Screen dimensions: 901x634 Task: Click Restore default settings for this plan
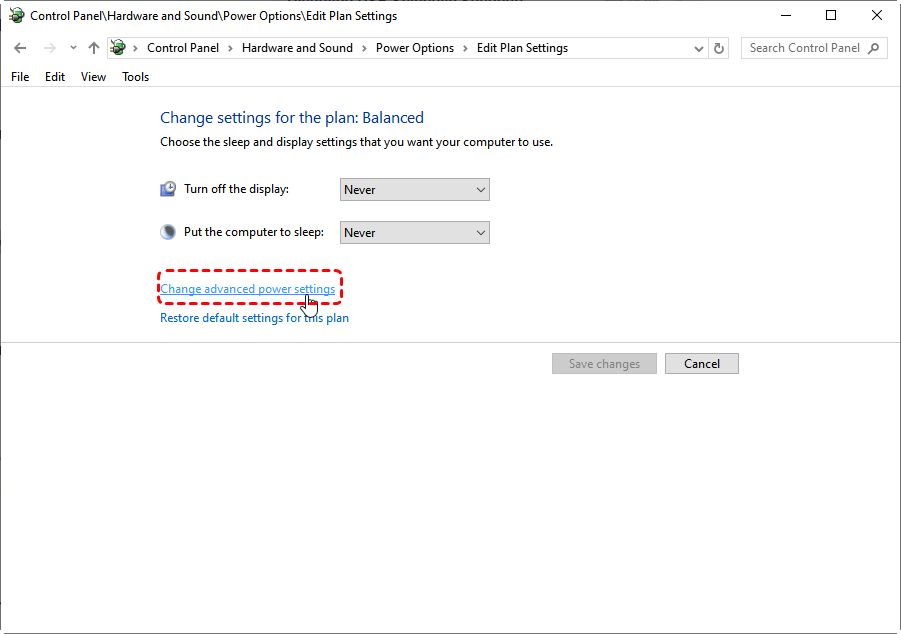pos(255,318)
